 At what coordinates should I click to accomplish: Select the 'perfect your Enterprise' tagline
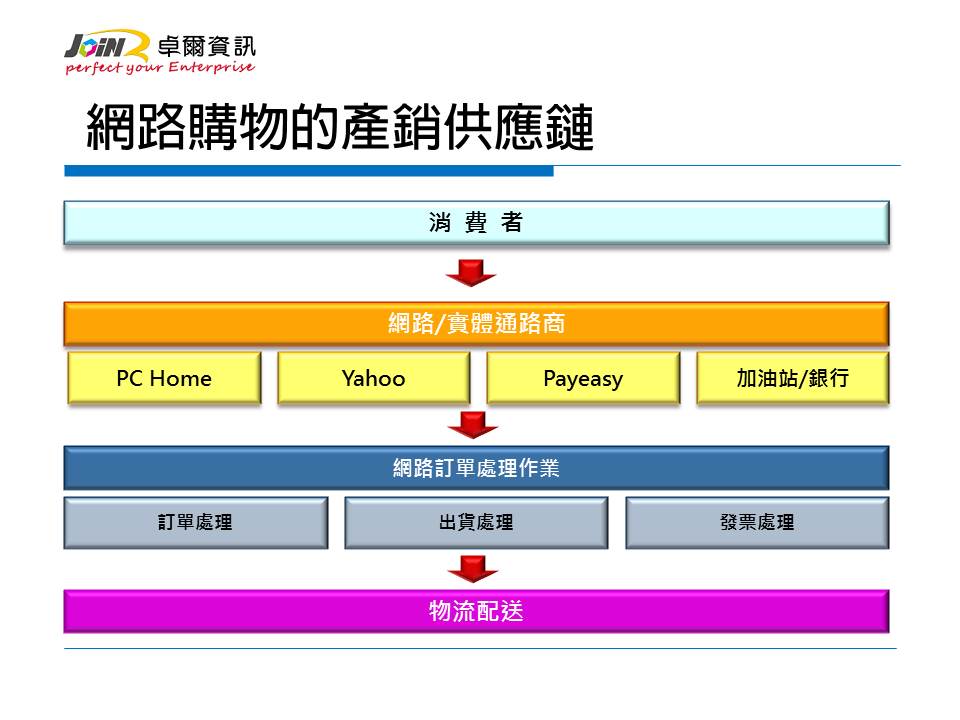tap(160, 68)
